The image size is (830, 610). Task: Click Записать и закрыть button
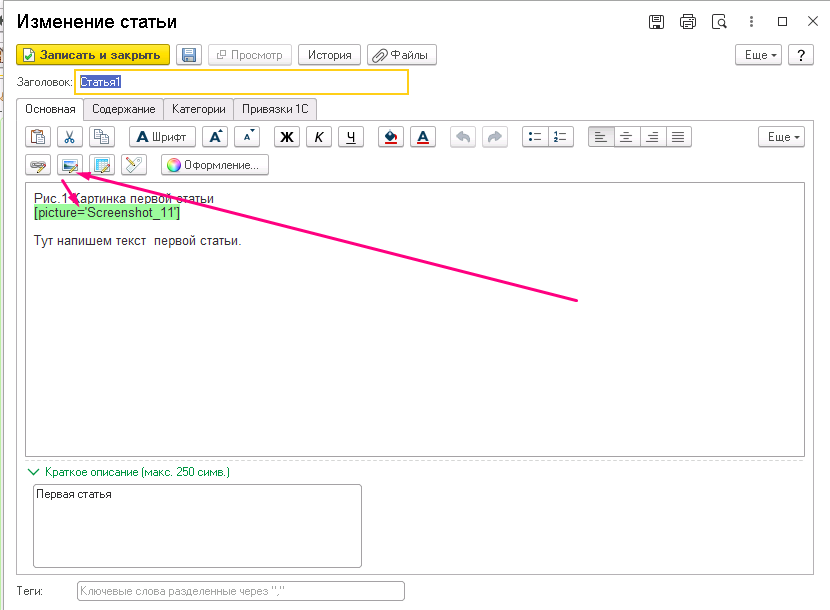[x=93, y=55]
